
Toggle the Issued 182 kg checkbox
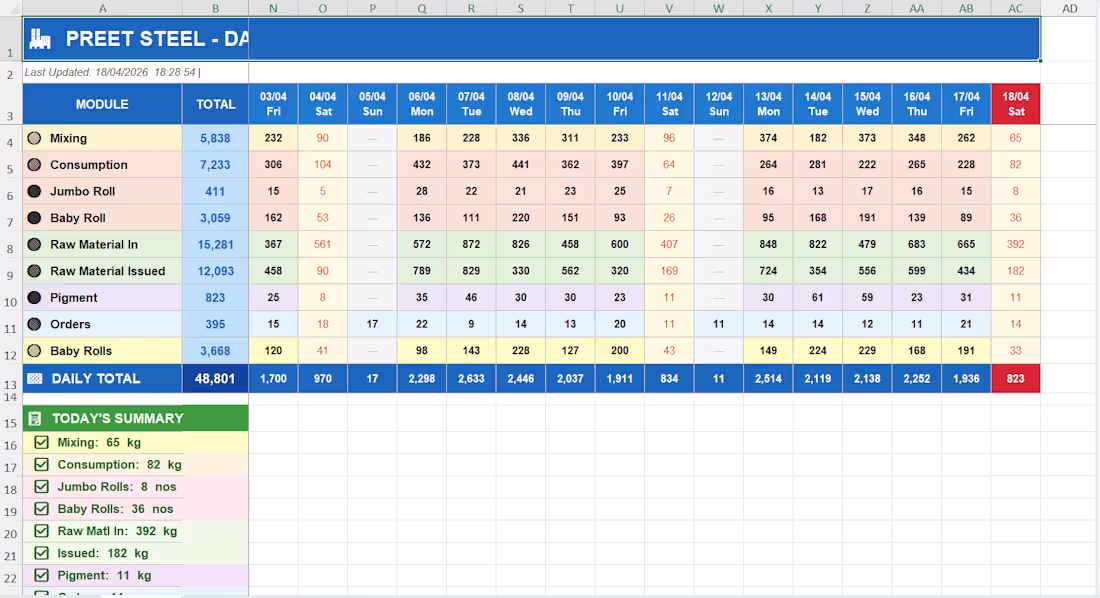41,552
